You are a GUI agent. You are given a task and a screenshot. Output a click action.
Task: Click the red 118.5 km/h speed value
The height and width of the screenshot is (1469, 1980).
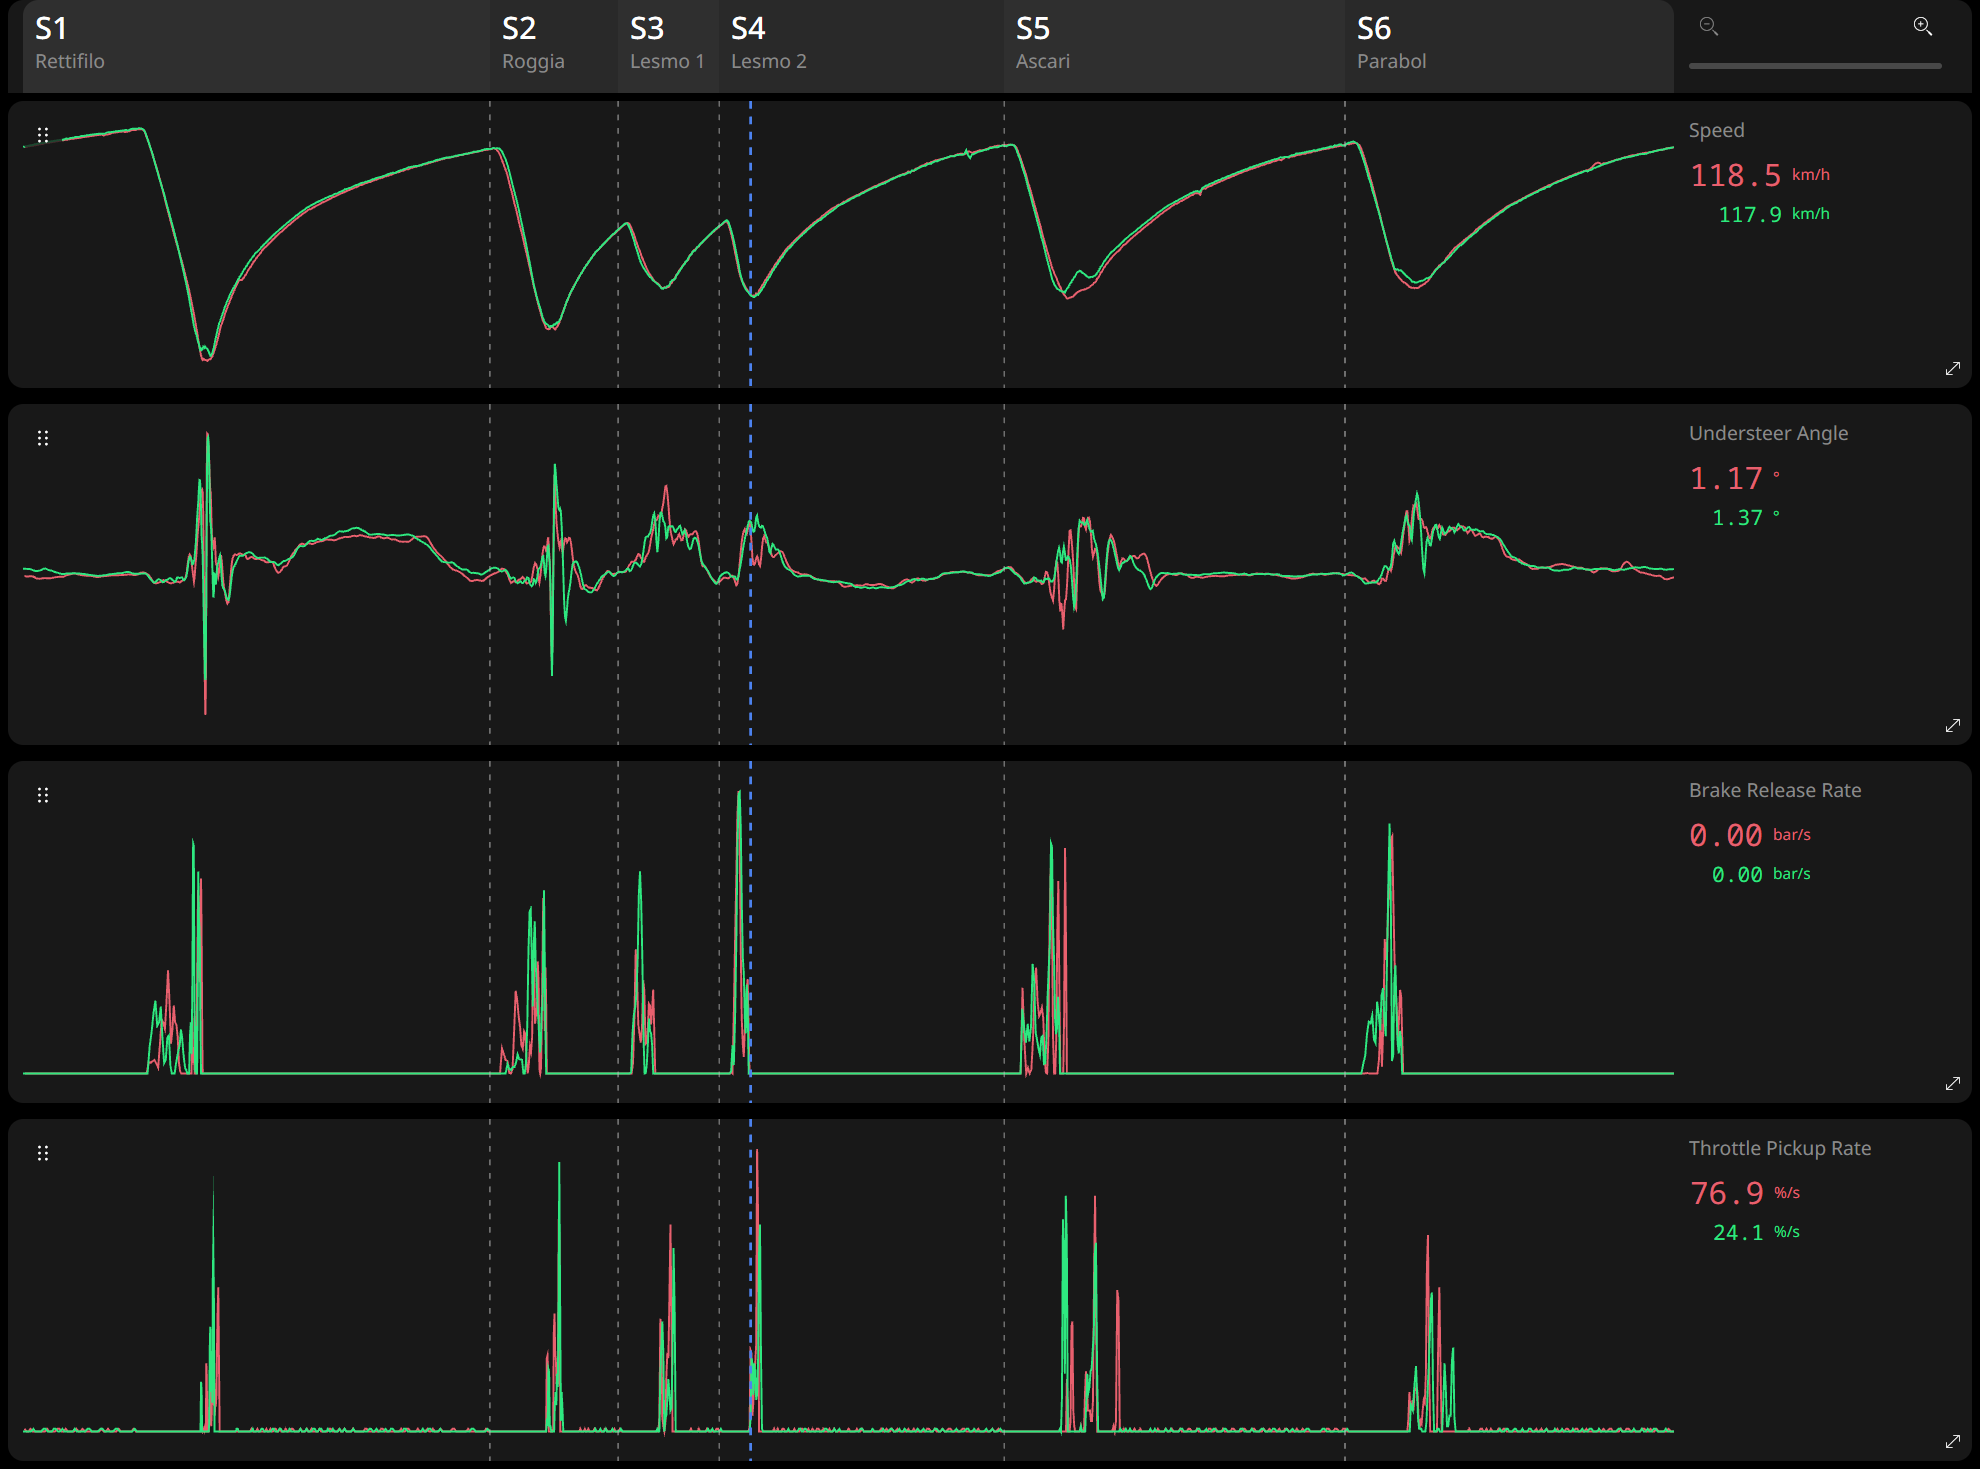[1760, 175]
